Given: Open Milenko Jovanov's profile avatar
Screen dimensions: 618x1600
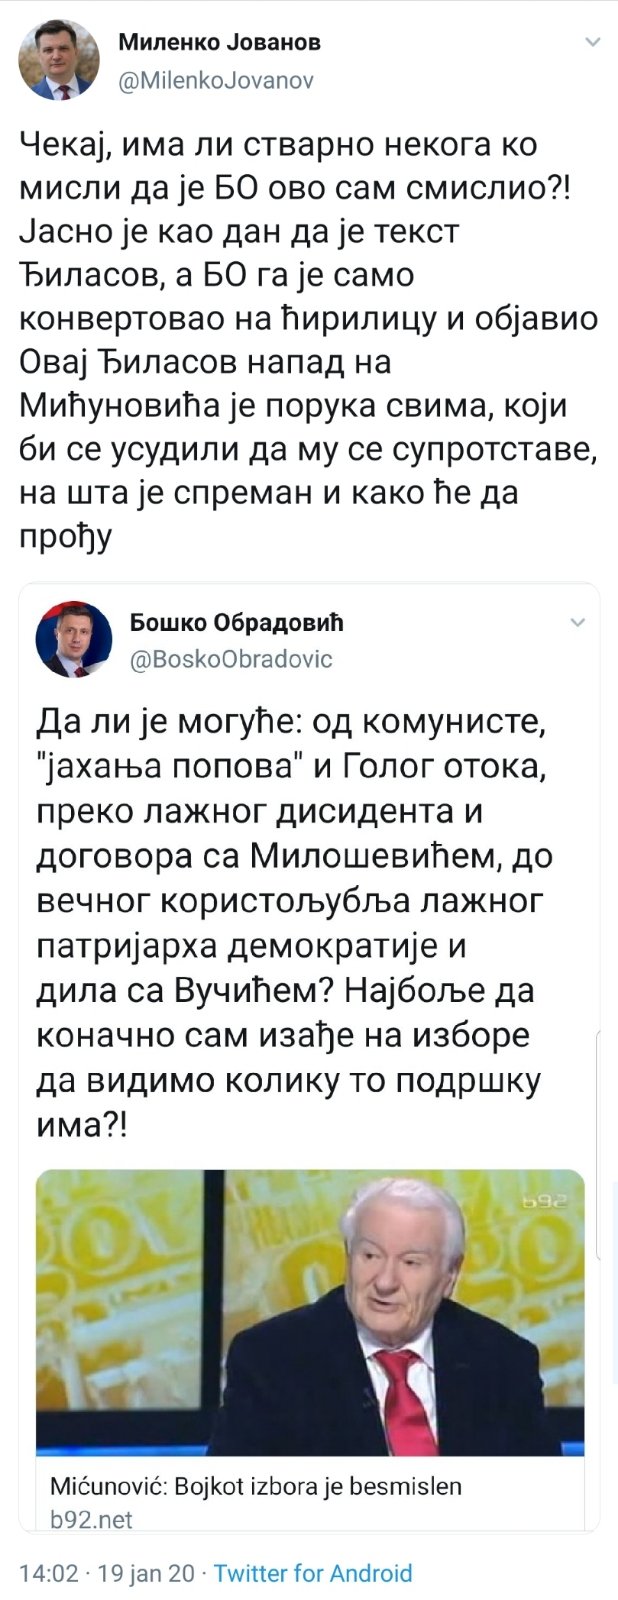Looking at the screenshot, I should tap(59, 60).
